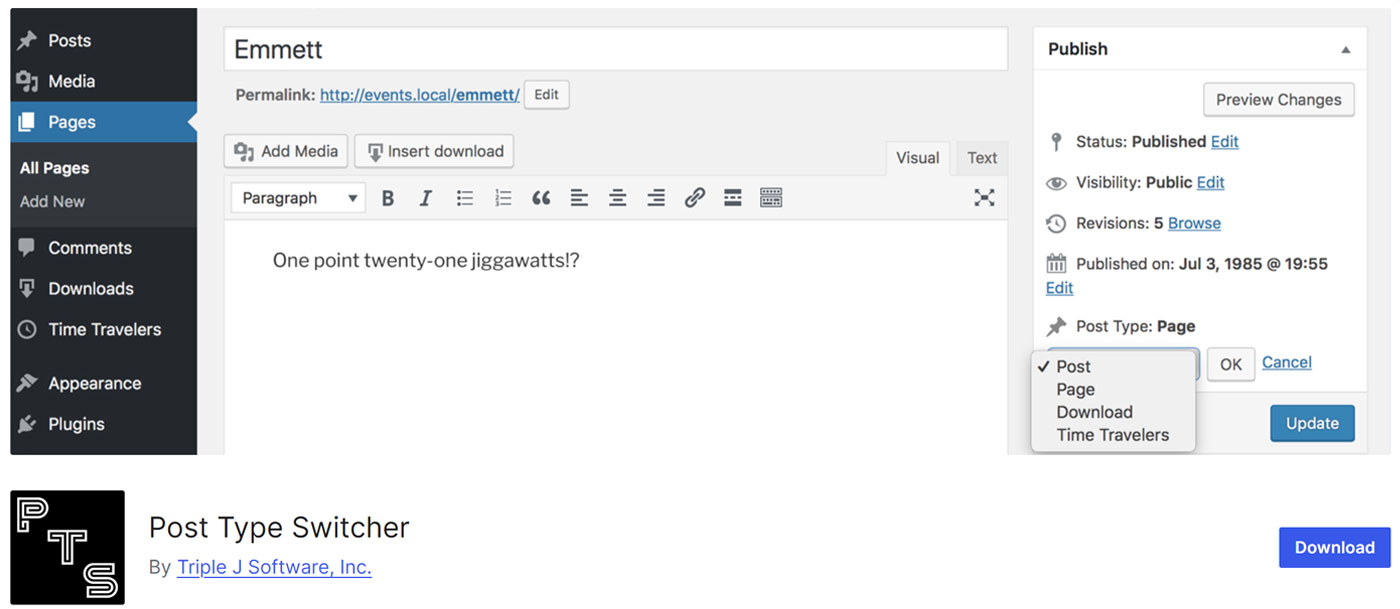Open Appearance in the admin sidebar
The image size is (1400, 609).
[94, 383]
